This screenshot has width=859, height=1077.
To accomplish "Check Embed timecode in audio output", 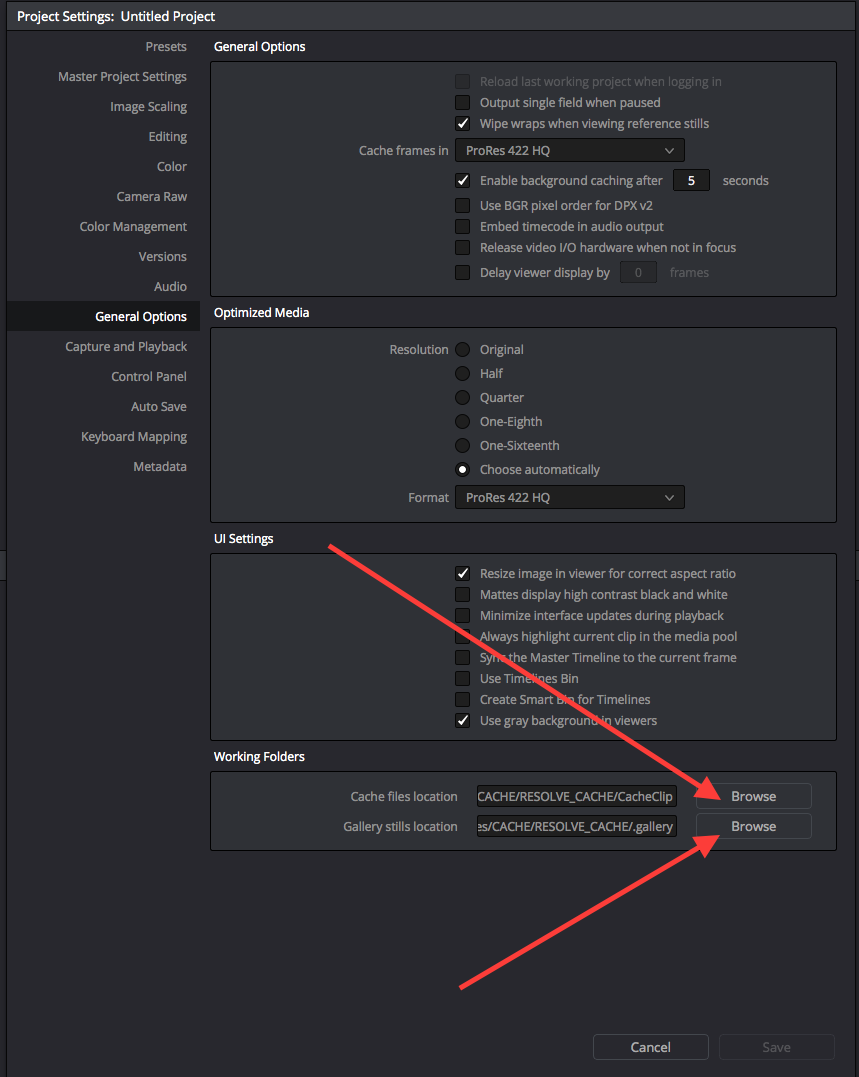I will point(463,227).
